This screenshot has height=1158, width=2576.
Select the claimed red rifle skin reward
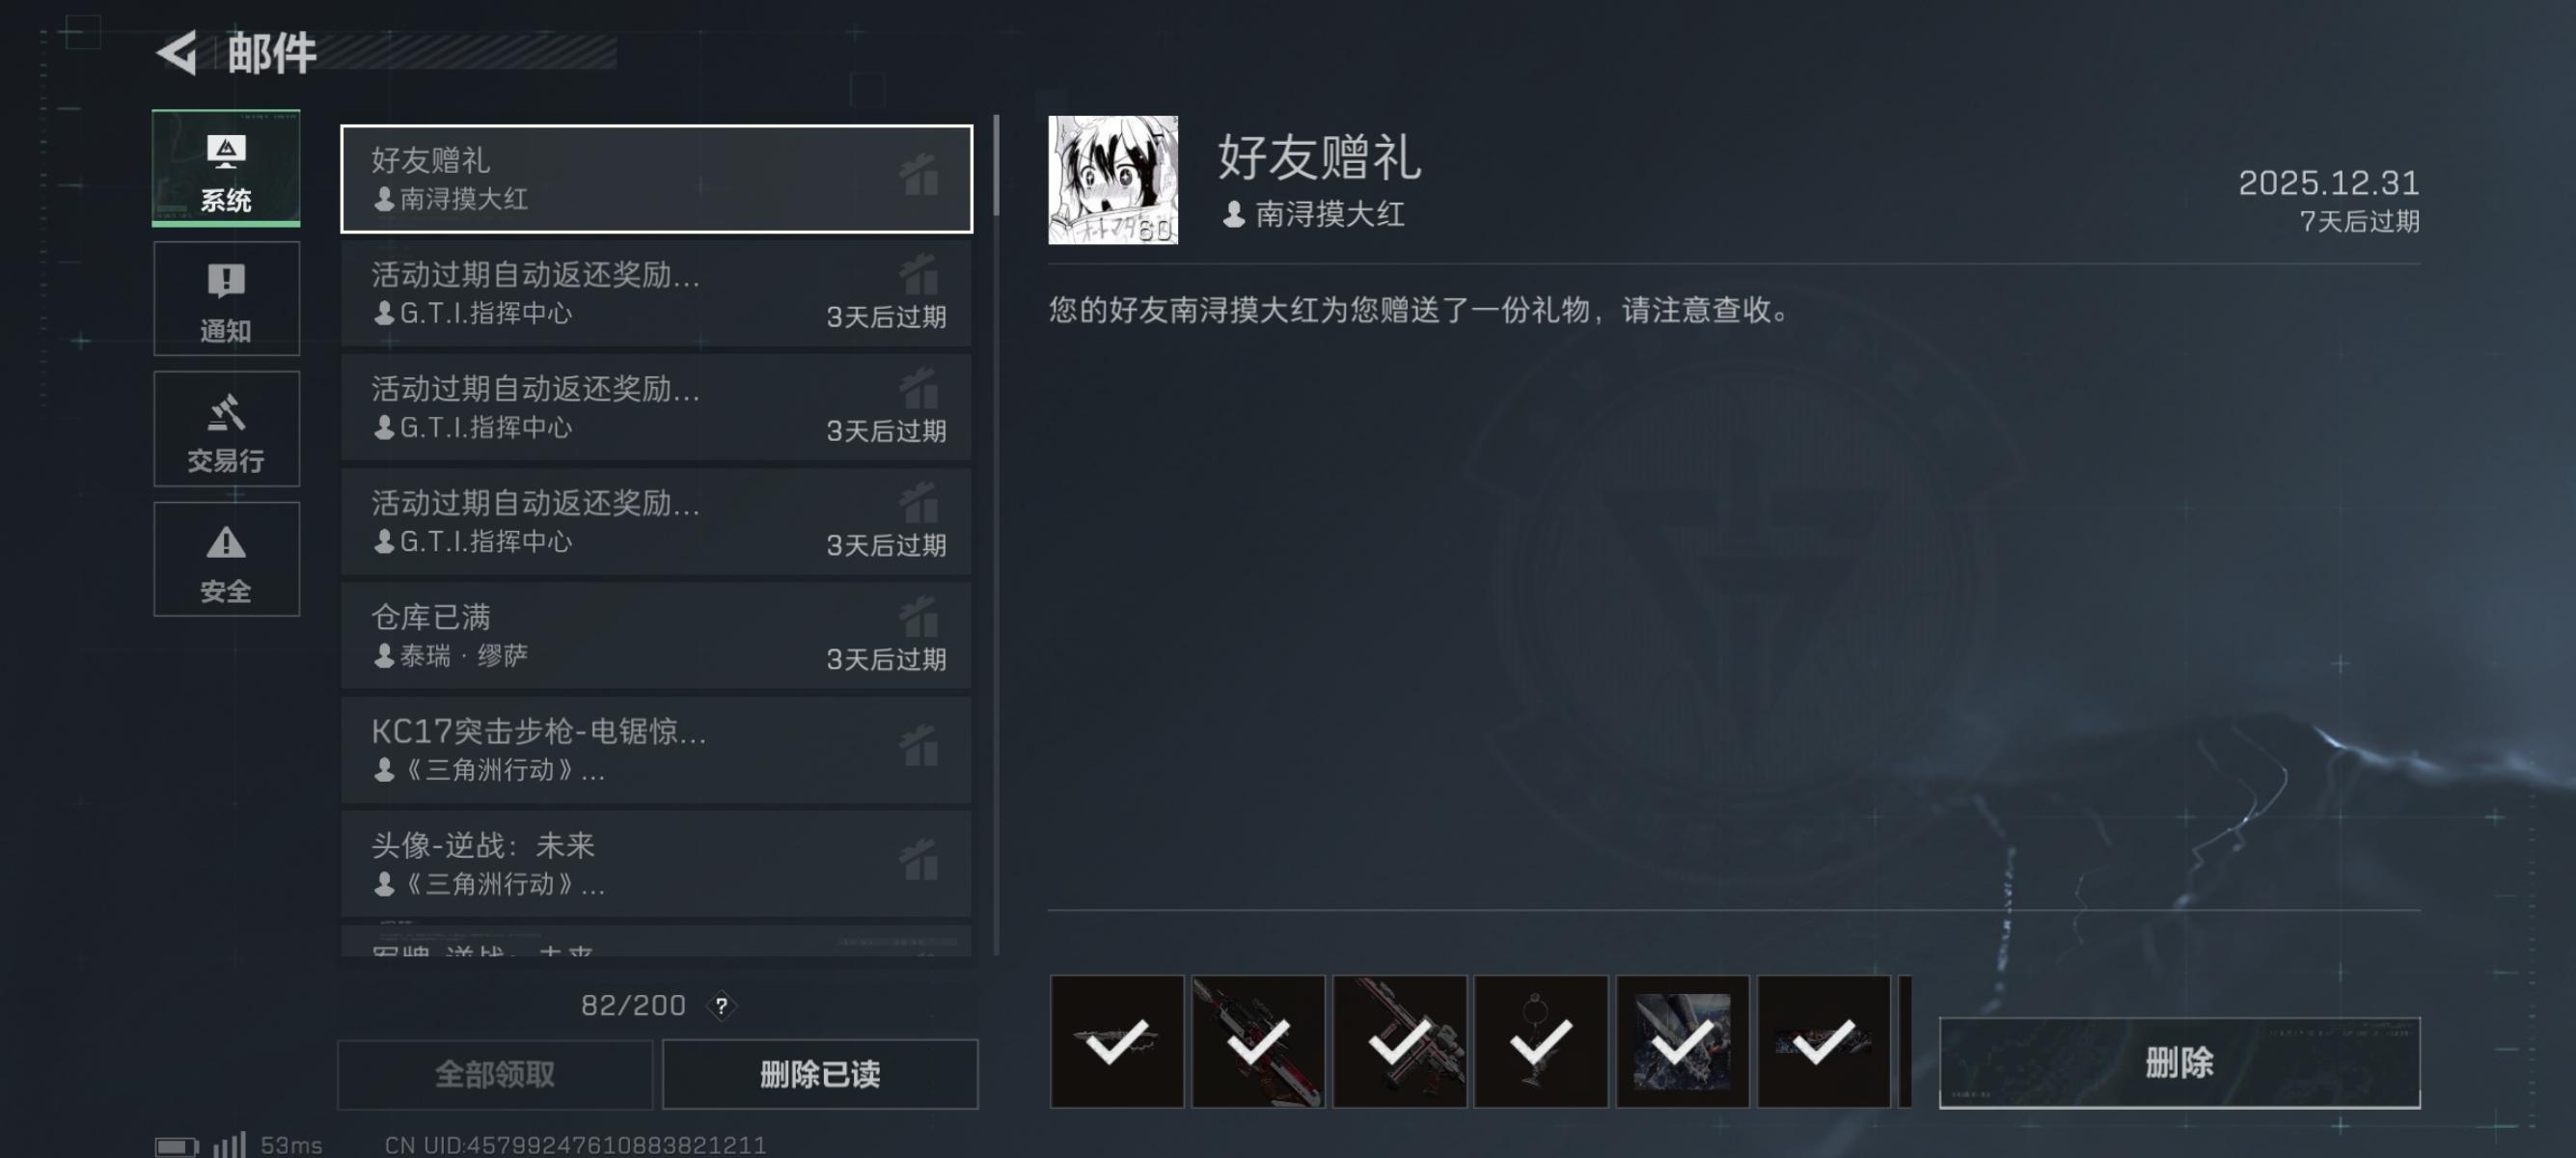1258,1042
